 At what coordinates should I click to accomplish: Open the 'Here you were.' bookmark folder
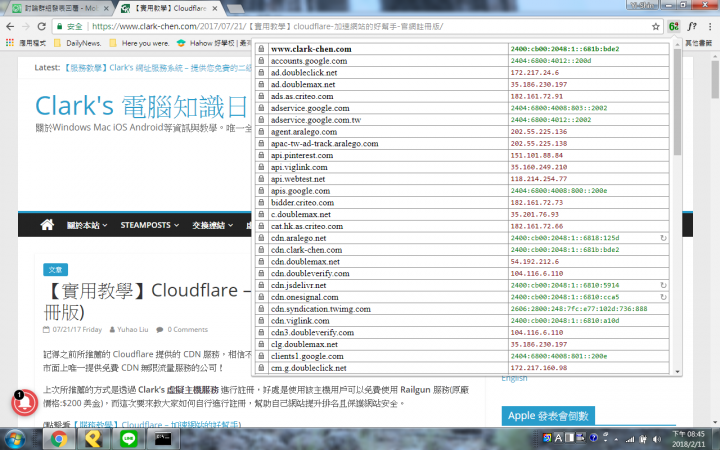(x=140, y=43)
